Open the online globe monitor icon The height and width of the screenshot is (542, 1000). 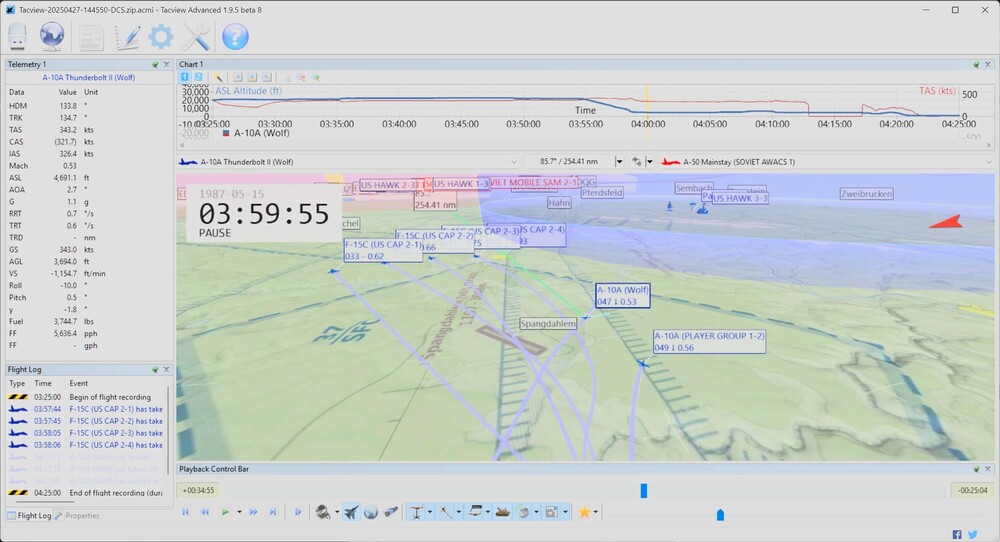[52, 37]
